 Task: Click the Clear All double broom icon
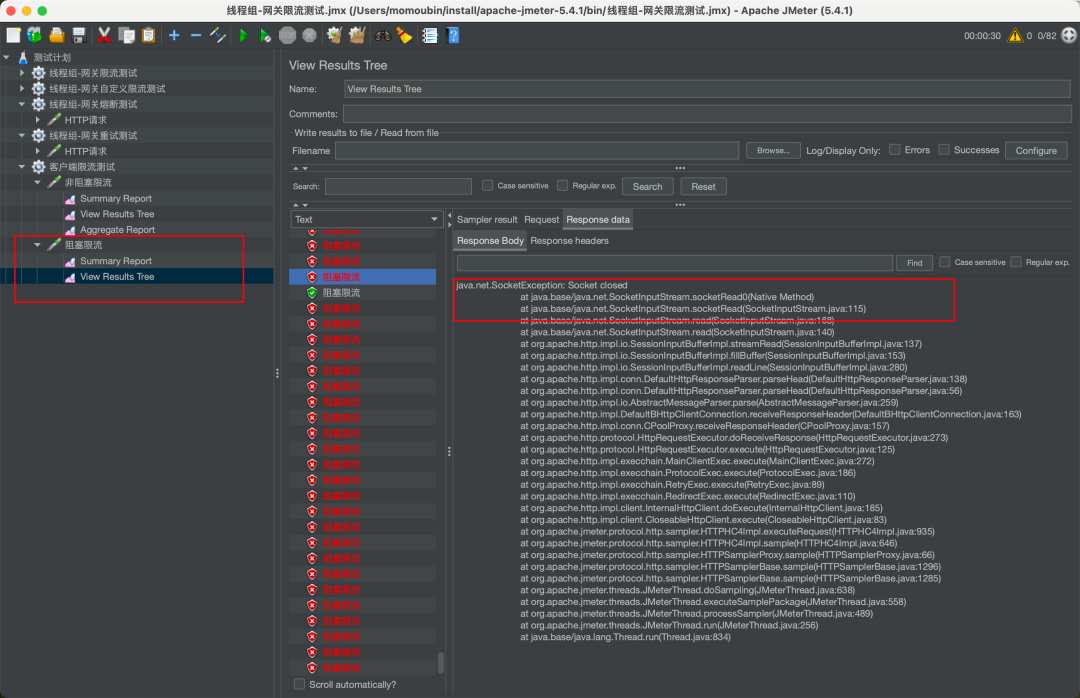coord(357,35)
